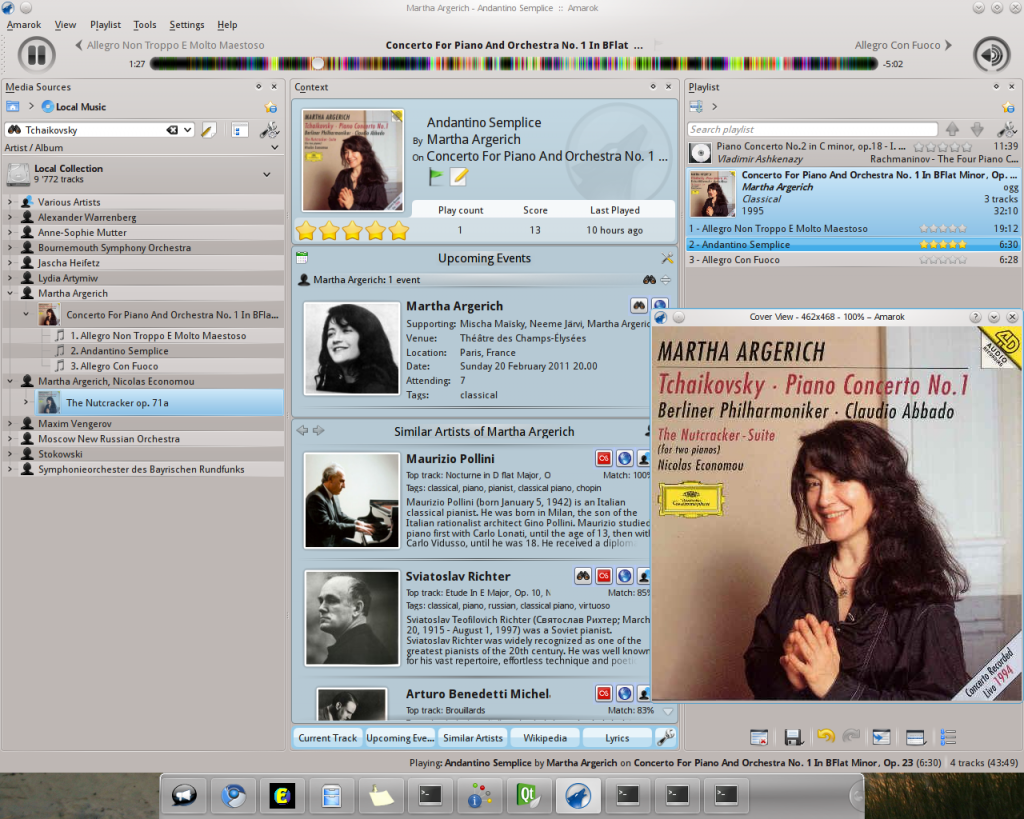Expand the Various Artists tree node
The width and height of the screenshot is (1024, 819).
point(10,202)
